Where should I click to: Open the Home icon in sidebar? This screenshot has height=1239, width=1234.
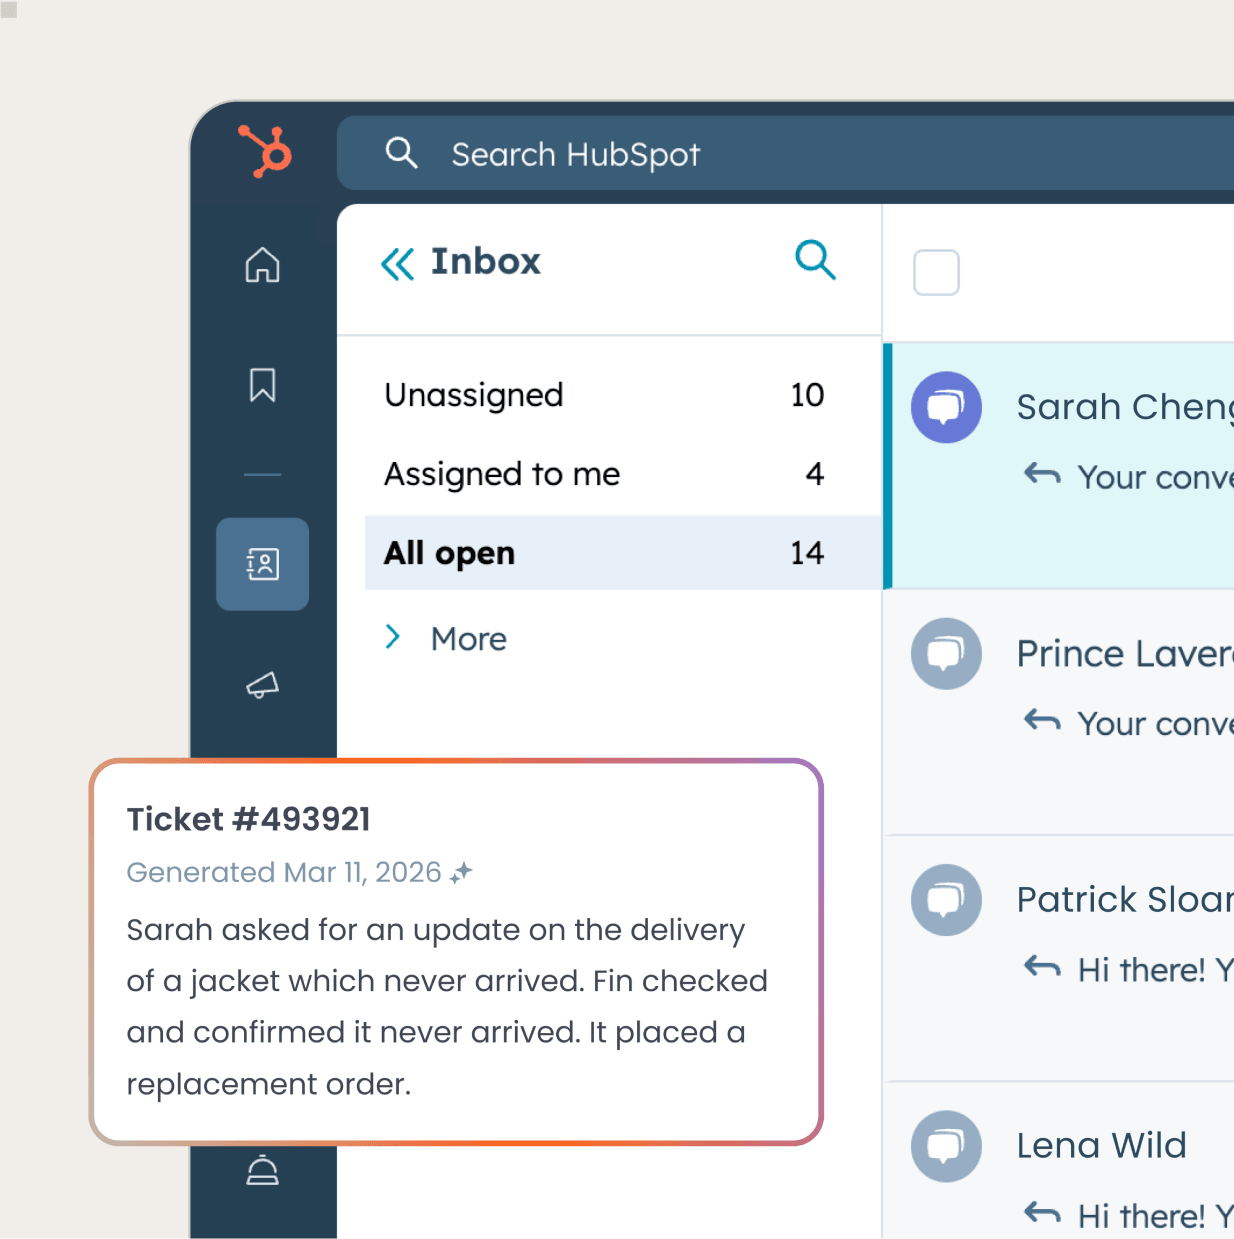coord(263,265)
